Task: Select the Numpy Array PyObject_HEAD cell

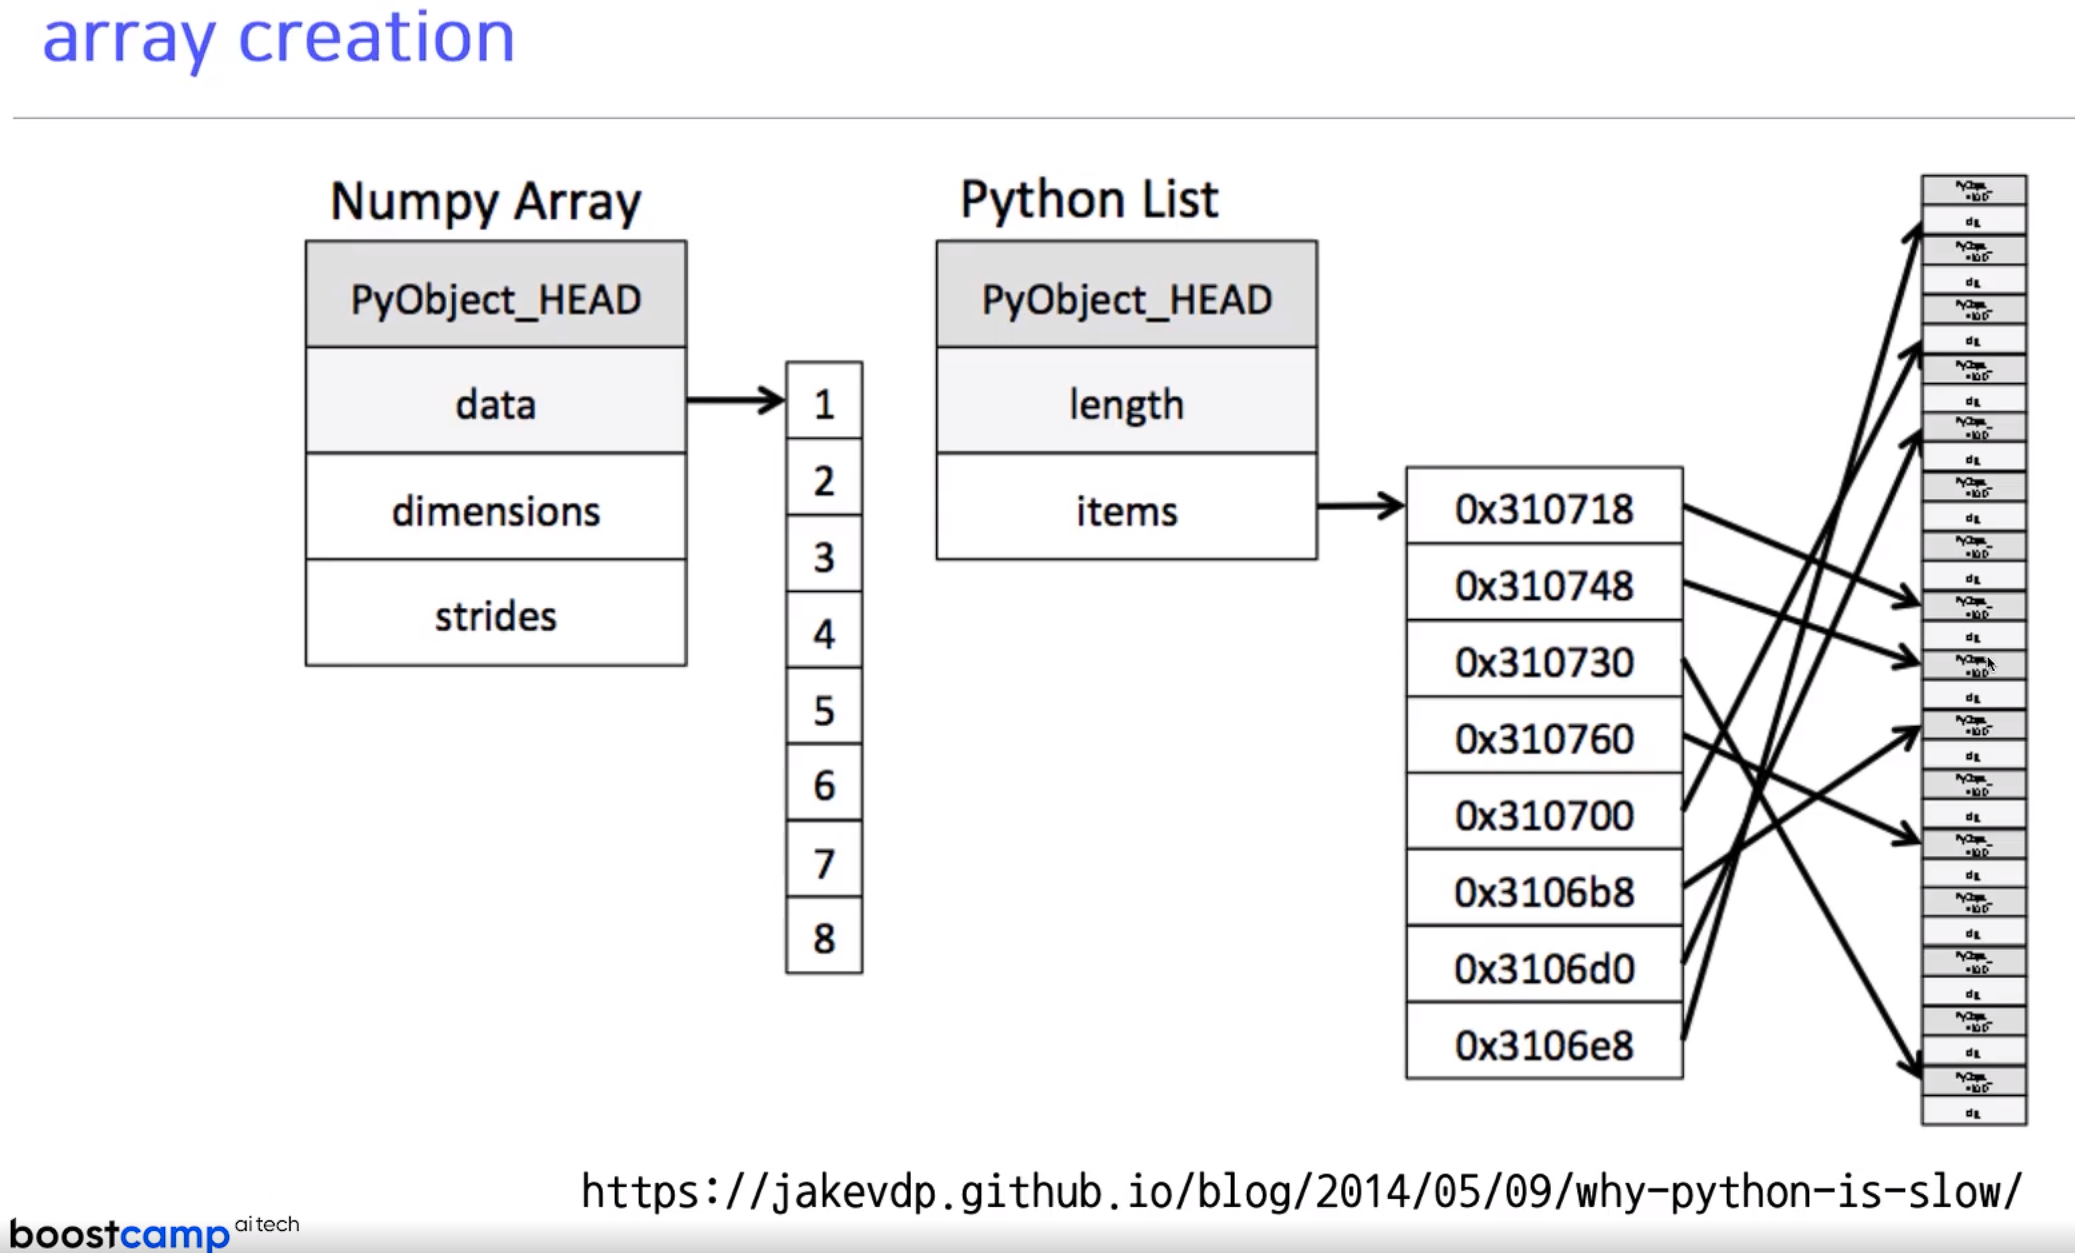Action: [x=495, y=297]
